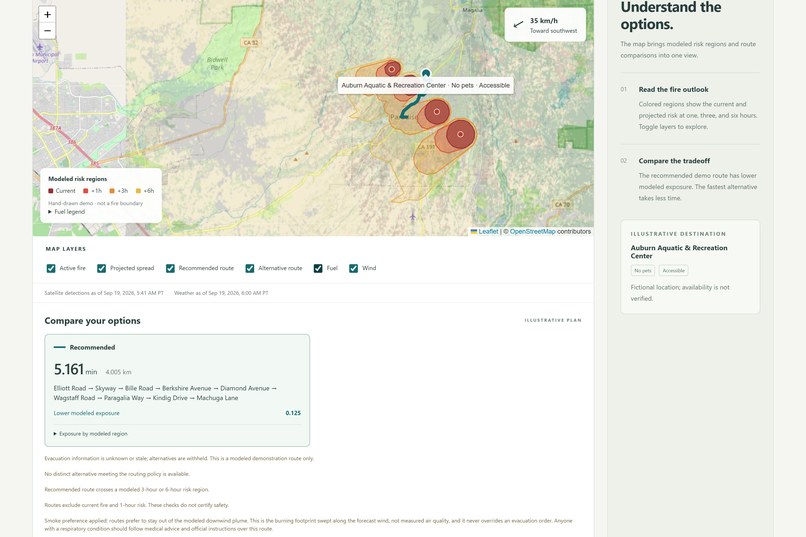Click the southernmost fire marker near CA 191
This screenshot has height=537, width=806.
click(x=460, y=134)
